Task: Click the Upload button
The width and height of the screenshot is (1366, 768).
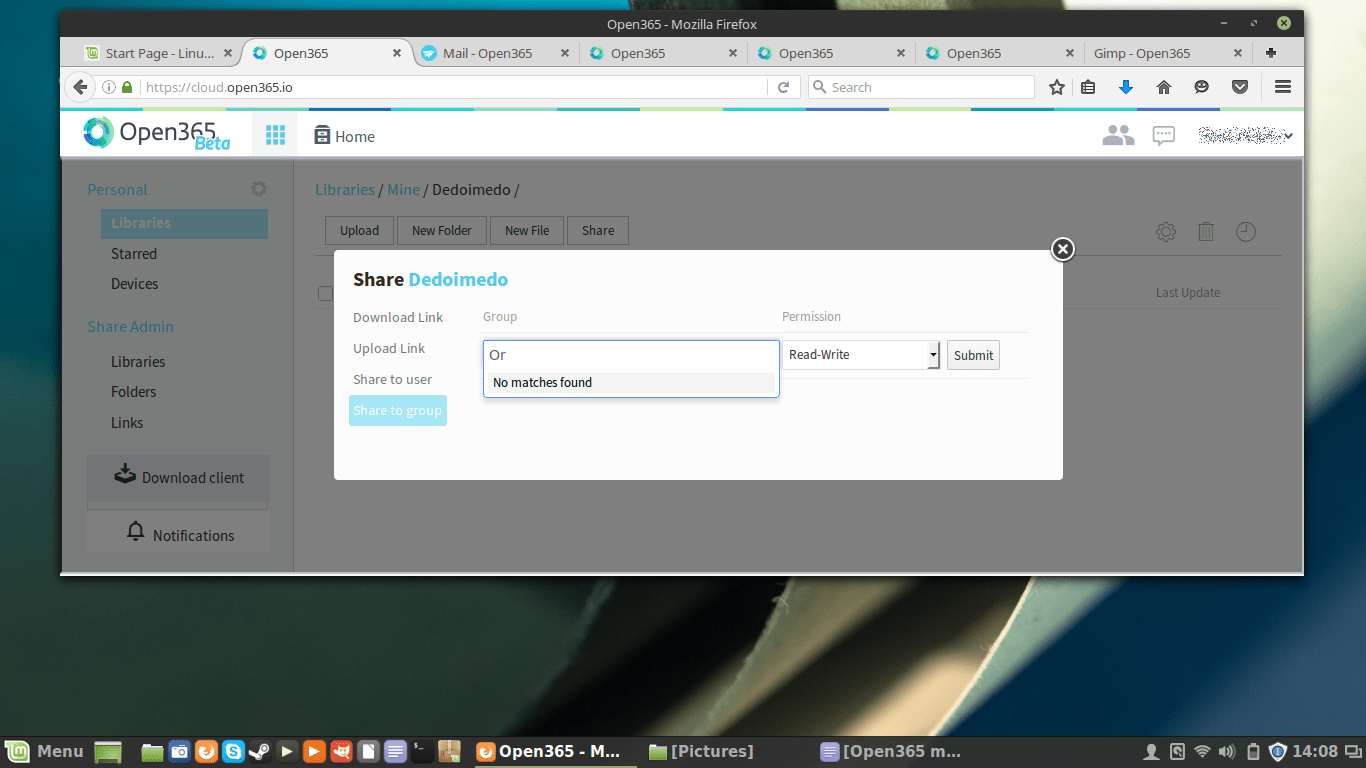Action: pos(359,230)
